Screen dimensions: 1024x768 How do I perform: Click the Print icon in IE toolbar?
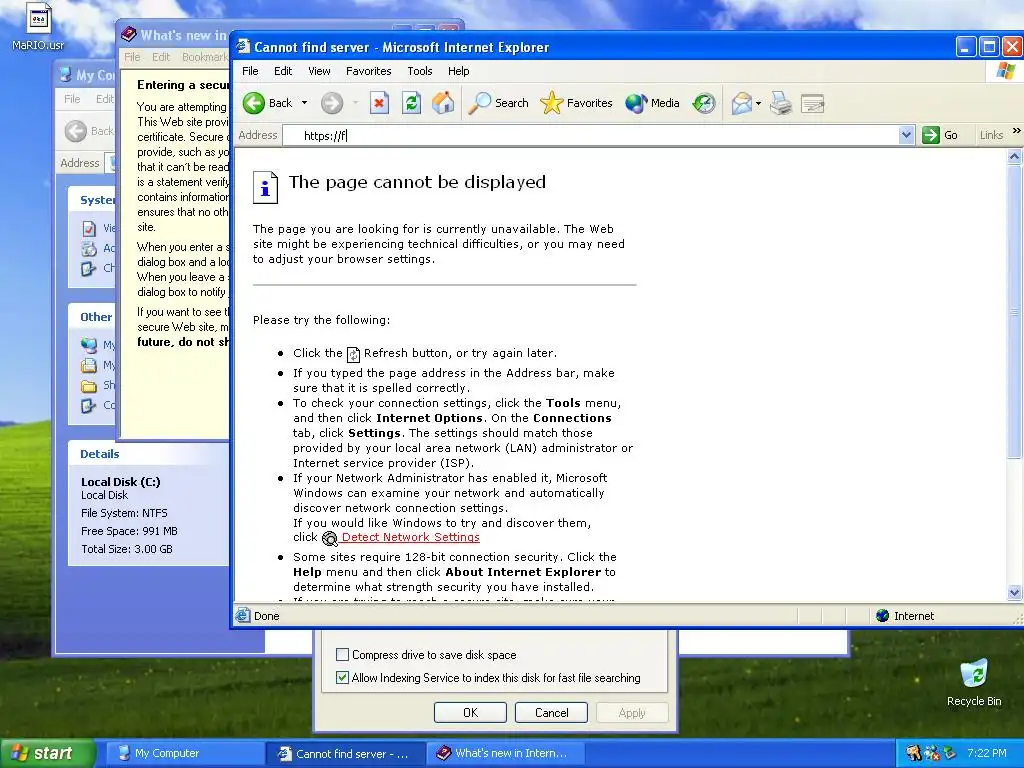pyautogui.click(x=780, y=103)
